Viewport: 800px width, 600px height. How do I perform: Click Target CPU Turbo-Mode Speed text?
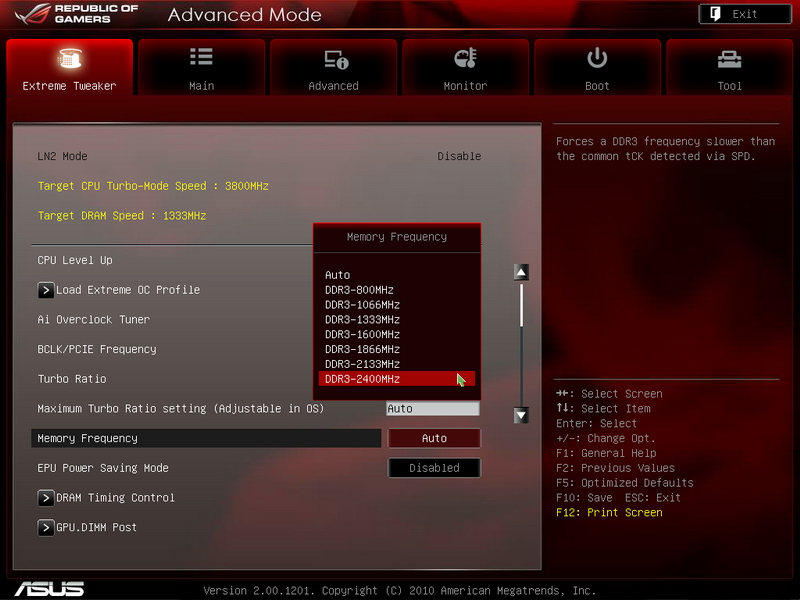[153, 186]
